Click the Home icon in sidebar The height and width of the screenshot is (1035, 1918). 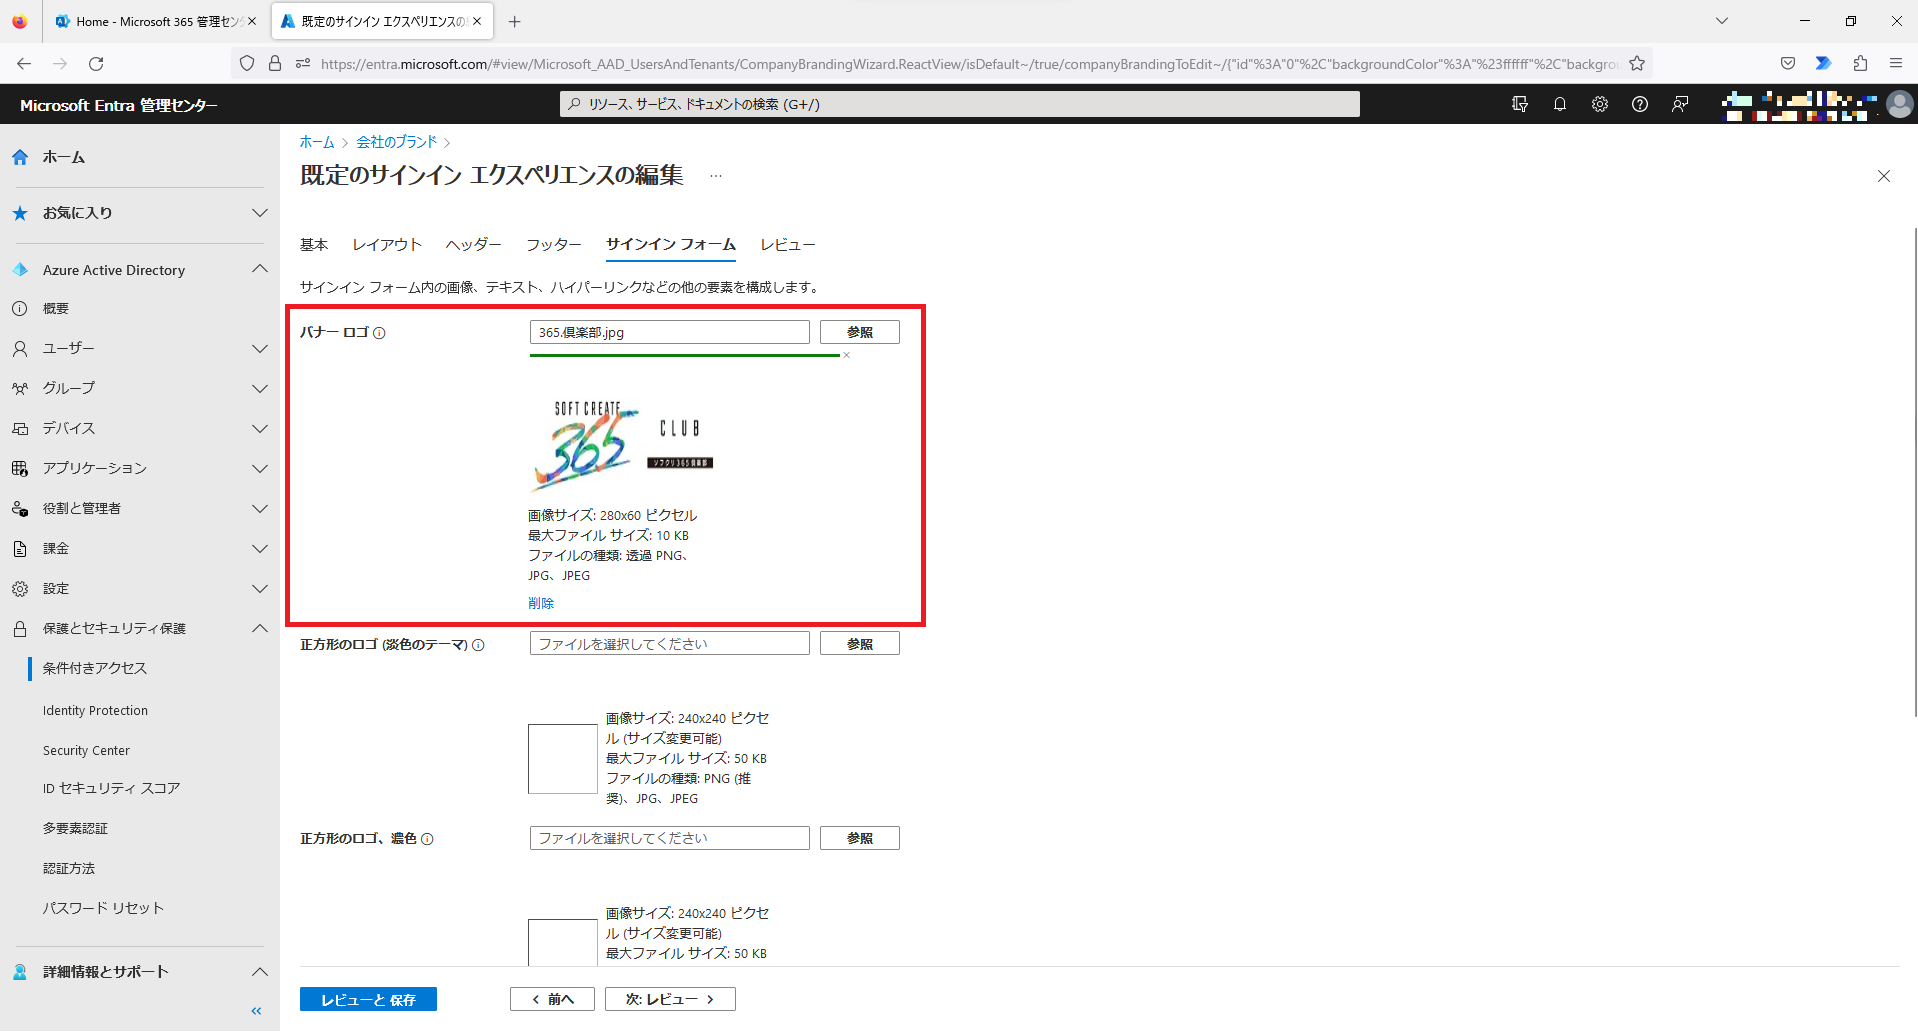click(x=20, y=157)
